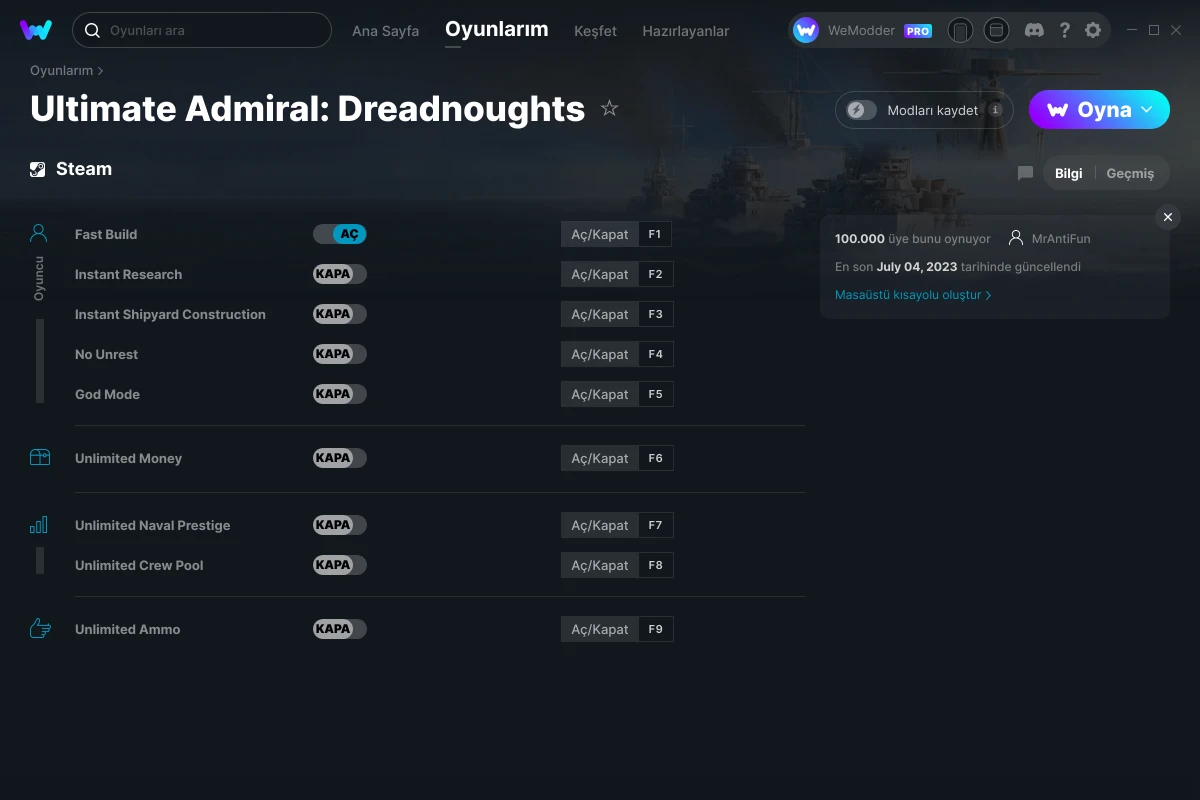Click Aç/Kapat button for Unlimited Money
Image resolution: width=1200 pixels, height=800 pixels.
click(600, 458)
